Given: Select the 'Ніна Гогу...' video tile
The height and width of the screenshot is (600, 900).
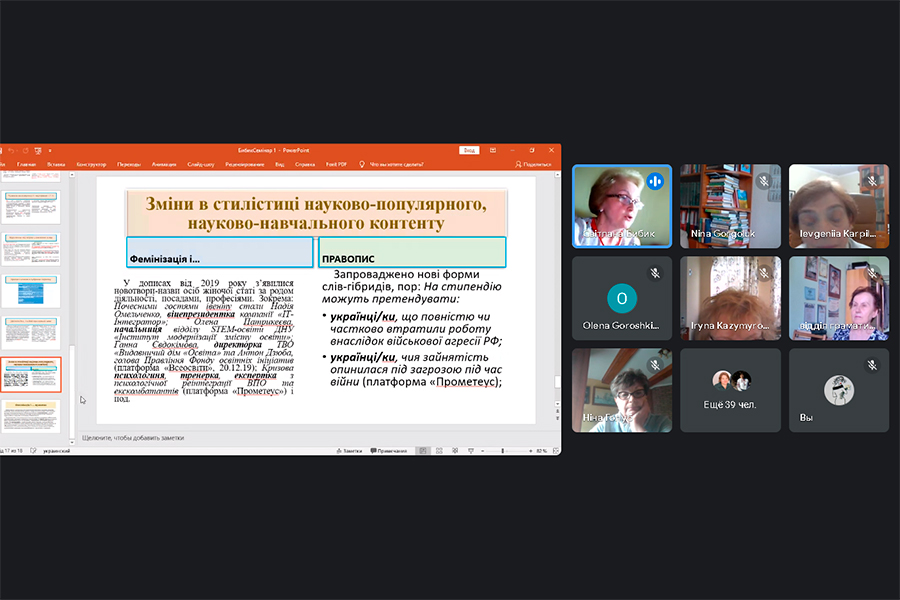Looking at the screenshot, I should click(622, 390).
